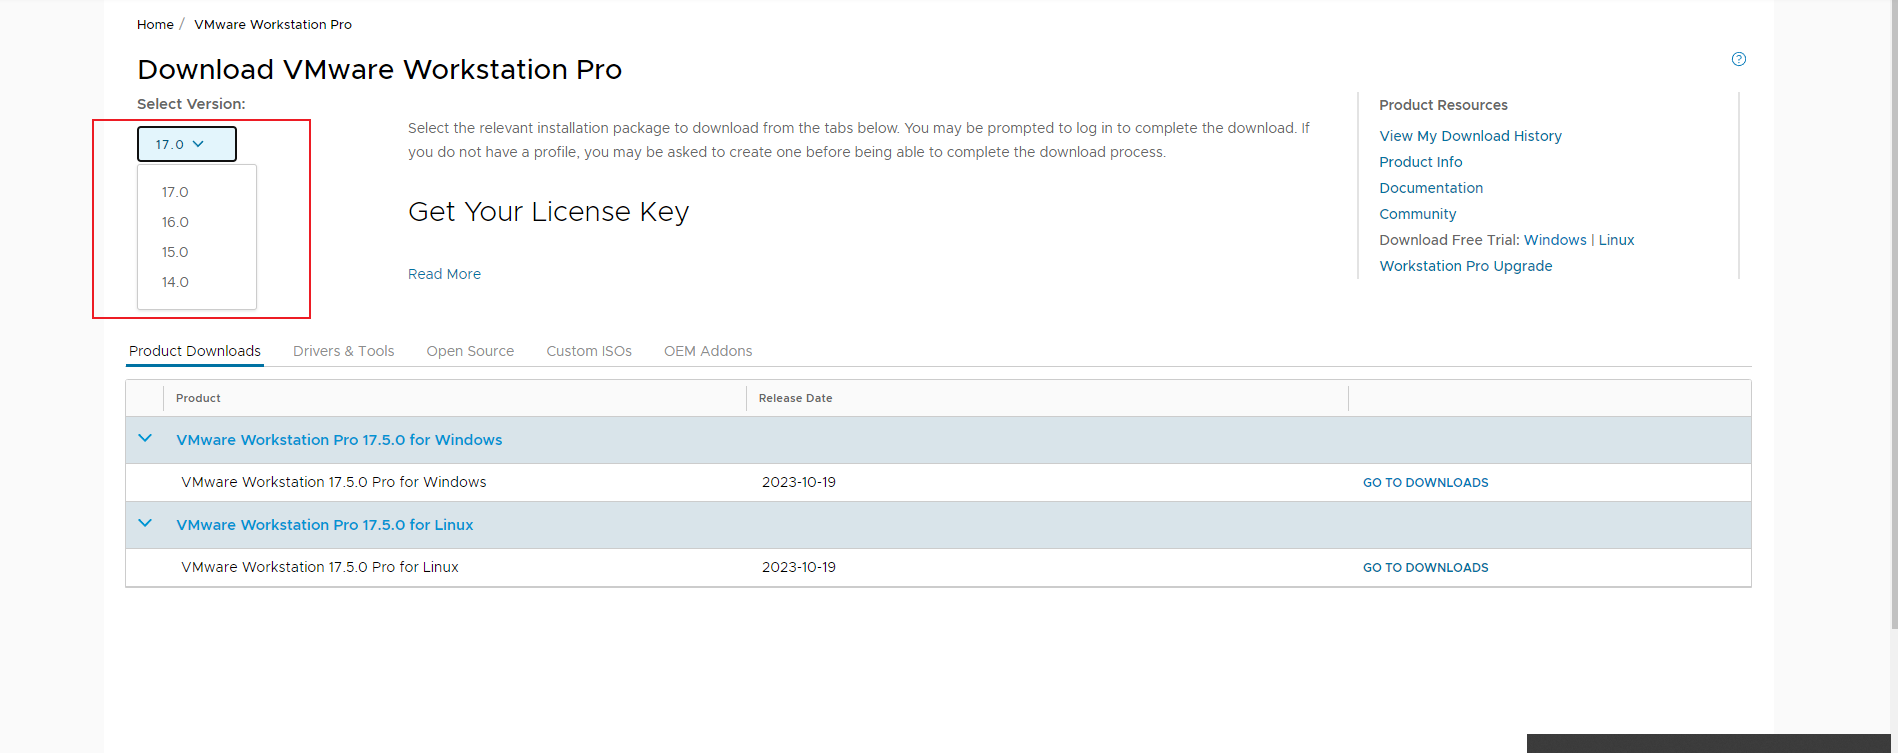Click the Product column header
1898x753 pixels.
pos(198,398)
